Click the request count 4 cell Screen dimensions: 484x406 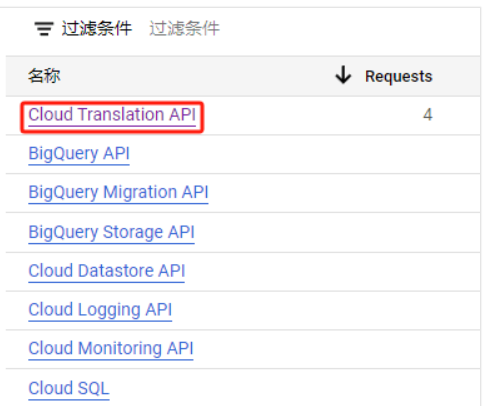pos(428,115)
